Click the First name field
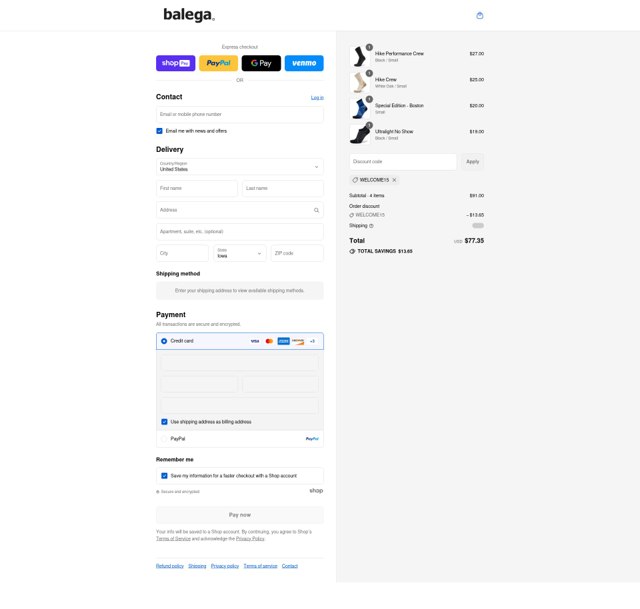This screenshot has height=609, width=640. (x=197, y=189)
